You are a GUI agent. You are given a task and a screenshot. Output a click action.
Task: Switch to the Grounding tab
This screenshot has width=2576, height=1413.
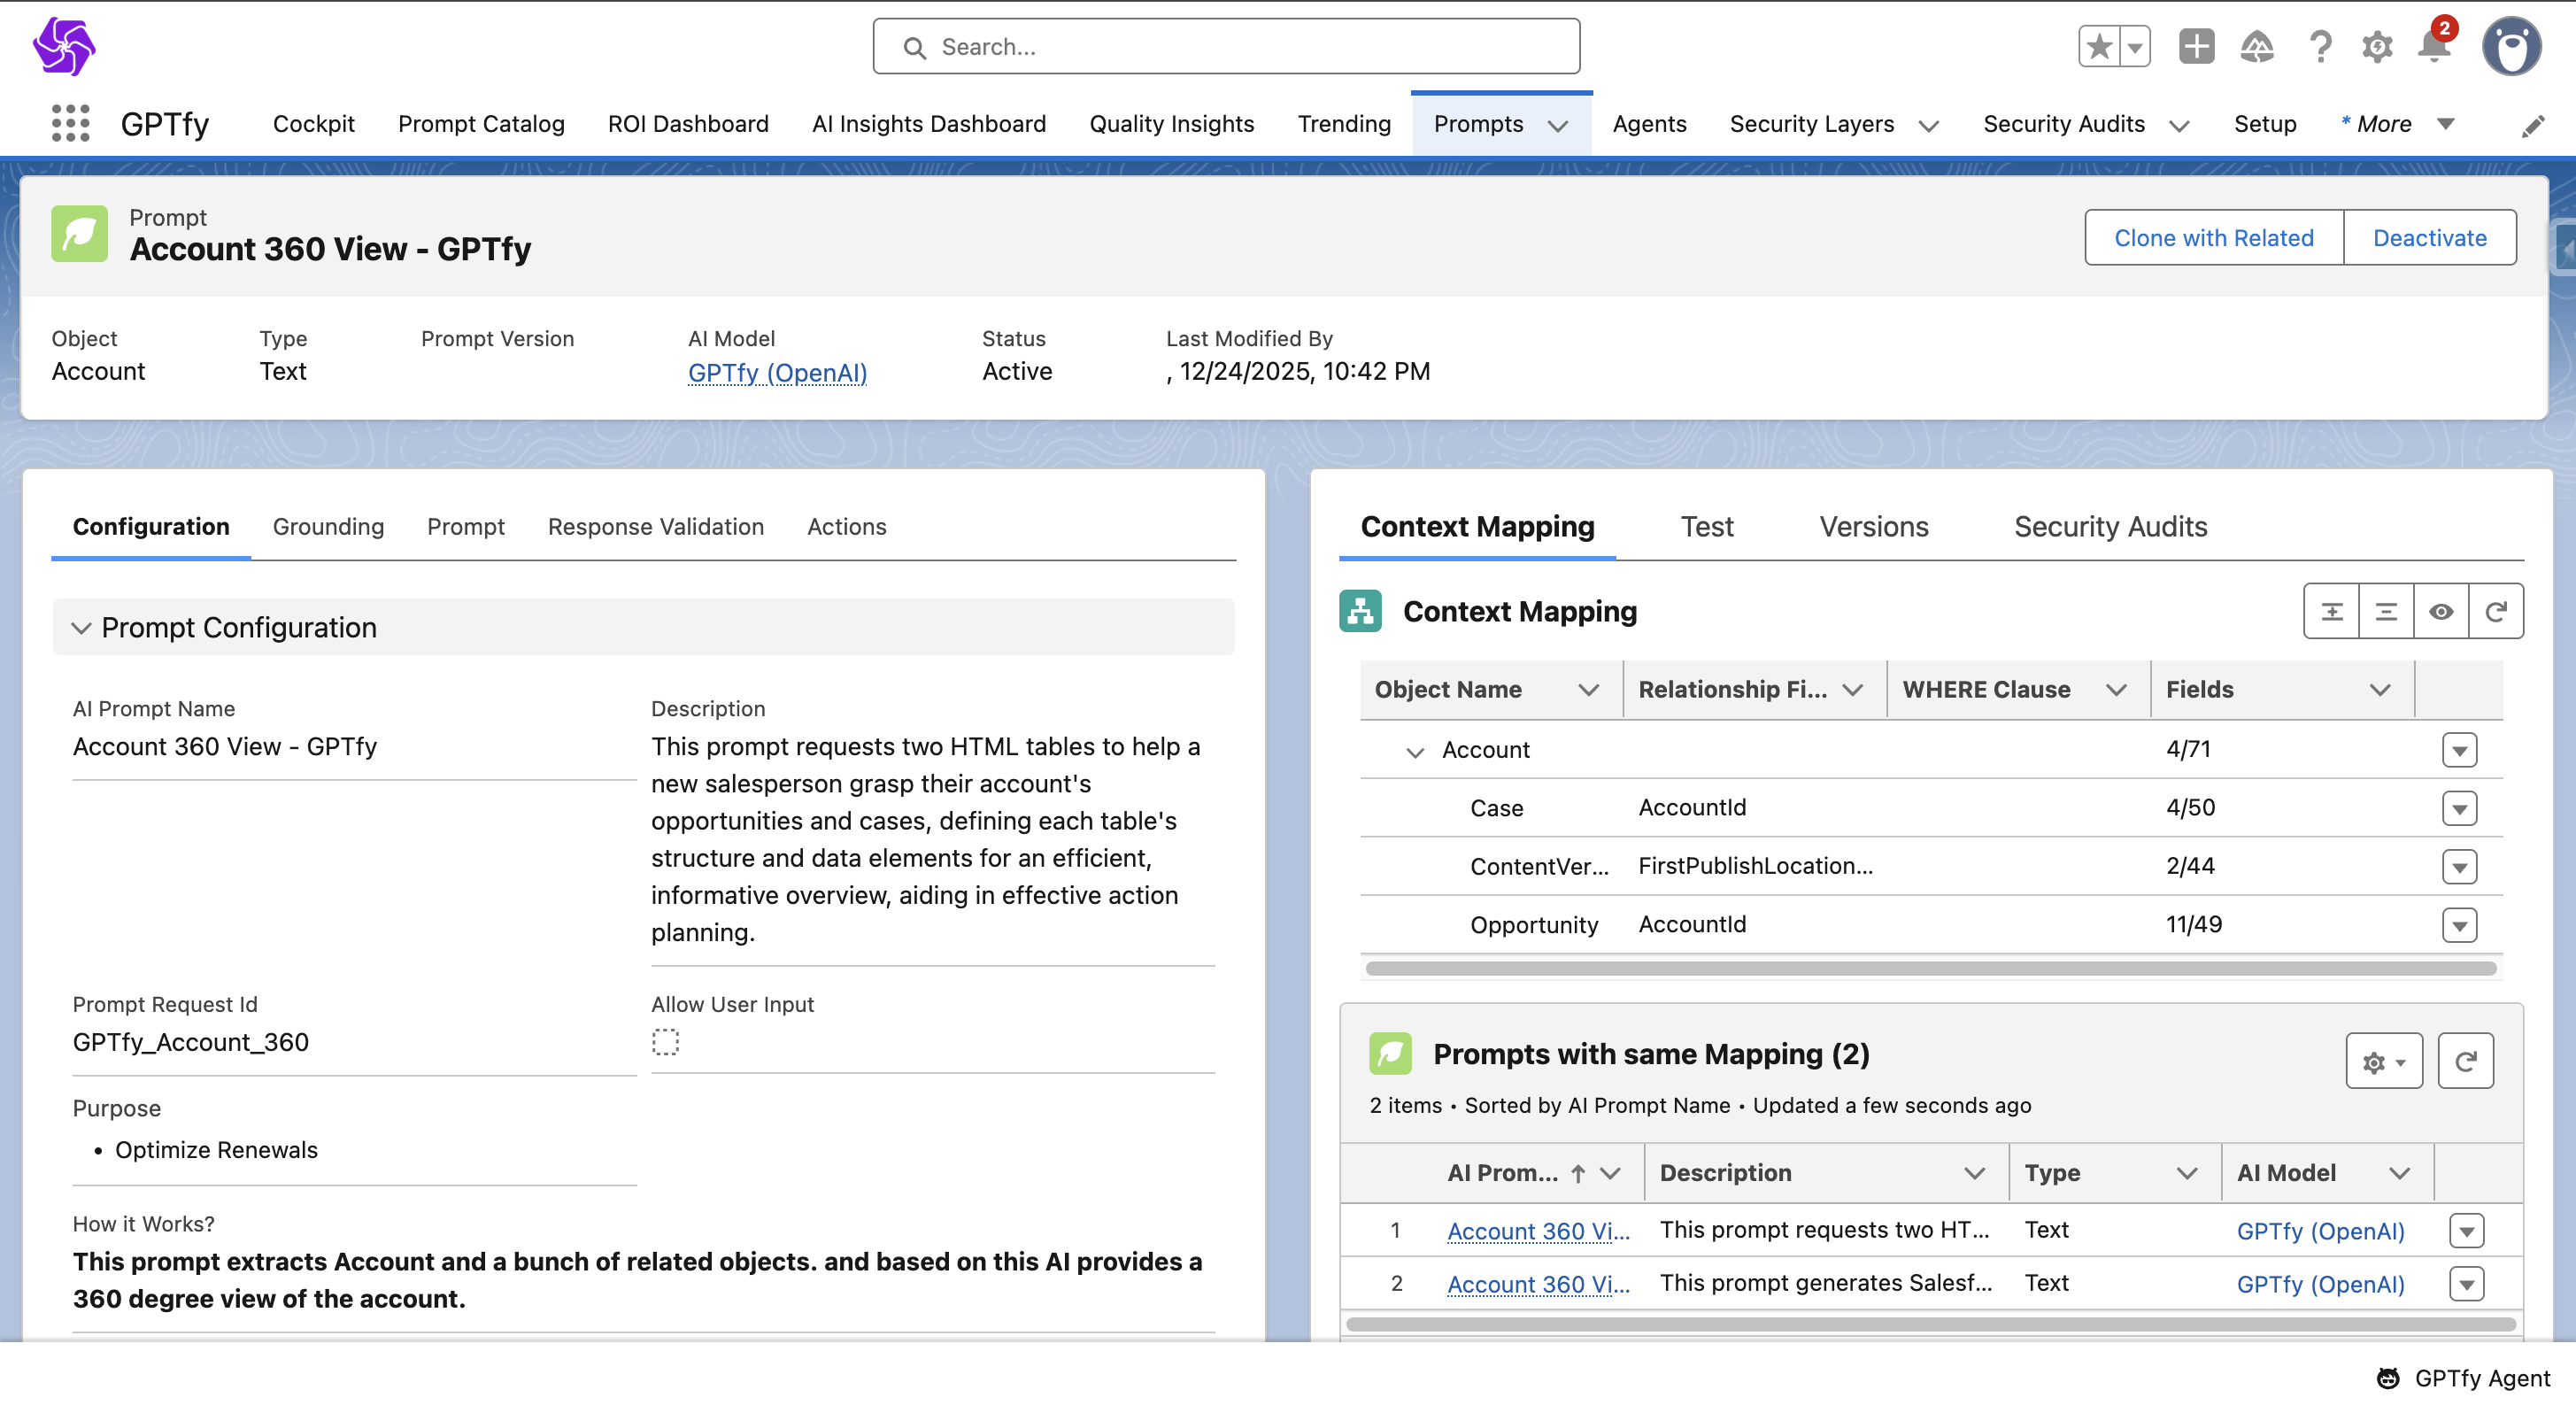click(x=328, y=526)
